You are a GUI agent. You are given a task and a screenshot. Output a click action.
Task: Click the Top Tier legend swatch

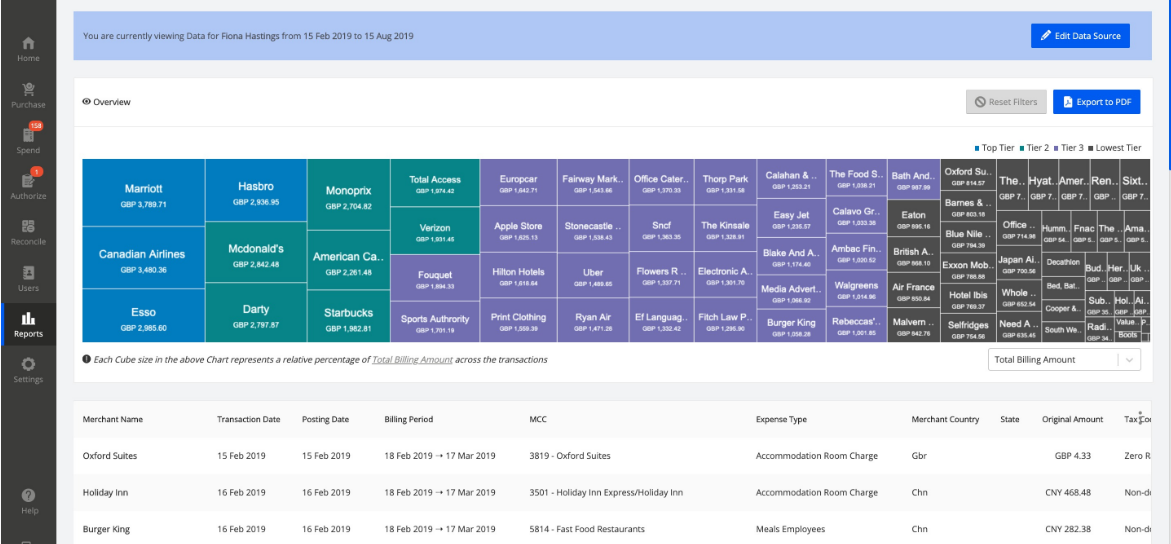[978, 148]
